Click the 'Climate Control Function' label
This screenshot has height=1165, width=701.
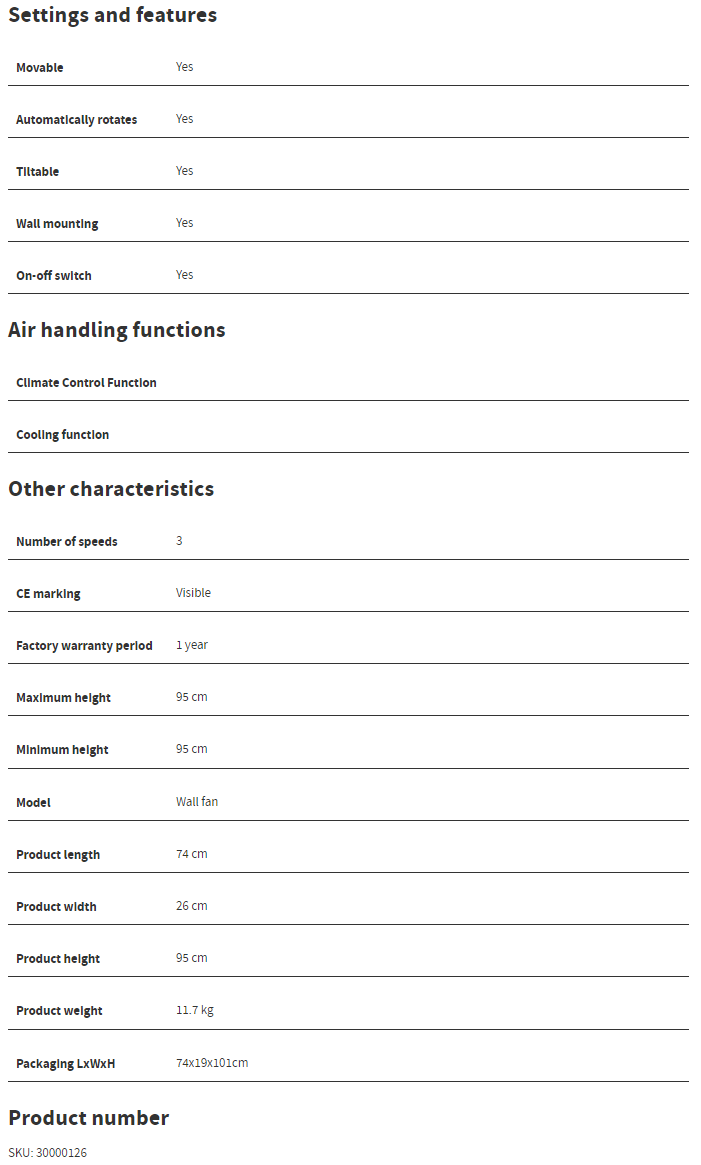coord(86,383)
